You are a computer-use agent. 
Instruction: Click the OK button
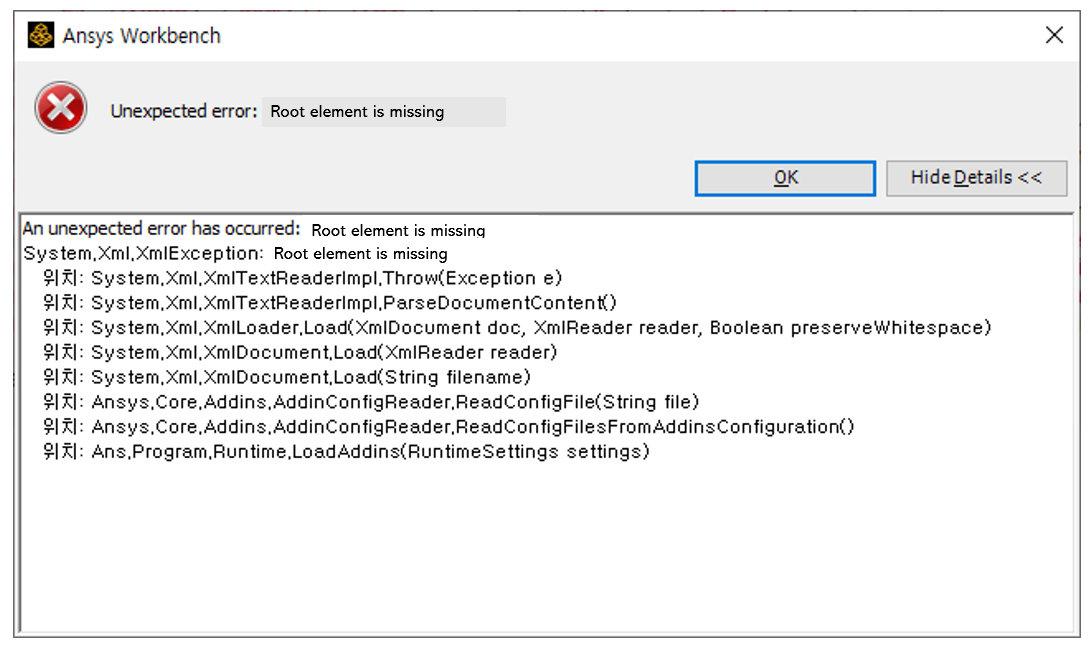tap(785, 179)
